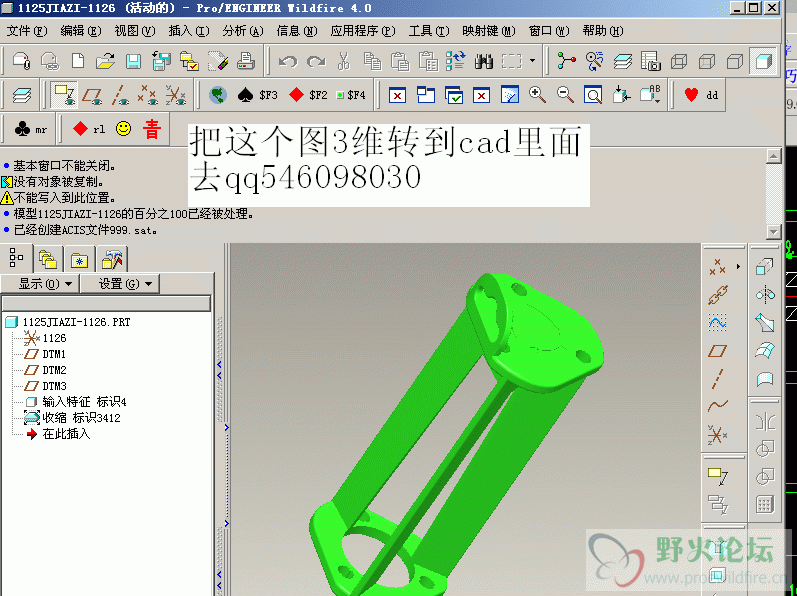Screen dimensions: 797x596
Task: Undo the last action with the curved arrow
Action: click(288, 61)
